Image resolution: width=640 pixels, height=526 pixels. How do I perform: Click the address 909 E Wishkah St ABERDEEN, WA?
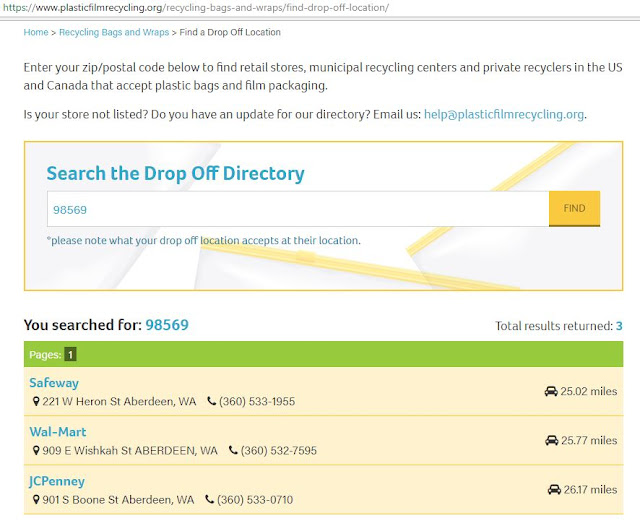pos(130,451)
